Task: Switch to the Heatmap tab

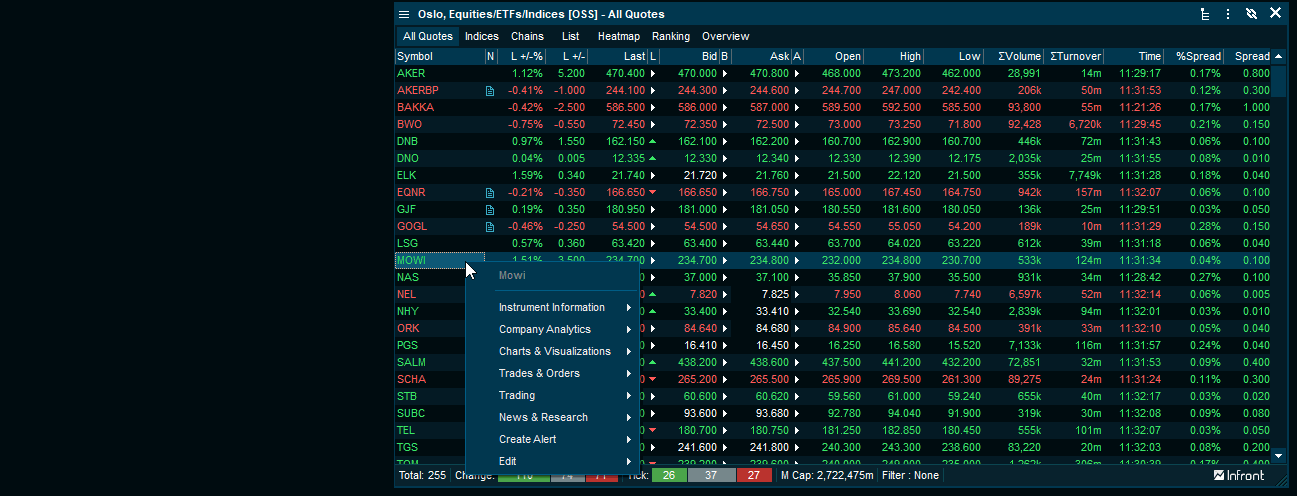Action: (x=618, y=37)
